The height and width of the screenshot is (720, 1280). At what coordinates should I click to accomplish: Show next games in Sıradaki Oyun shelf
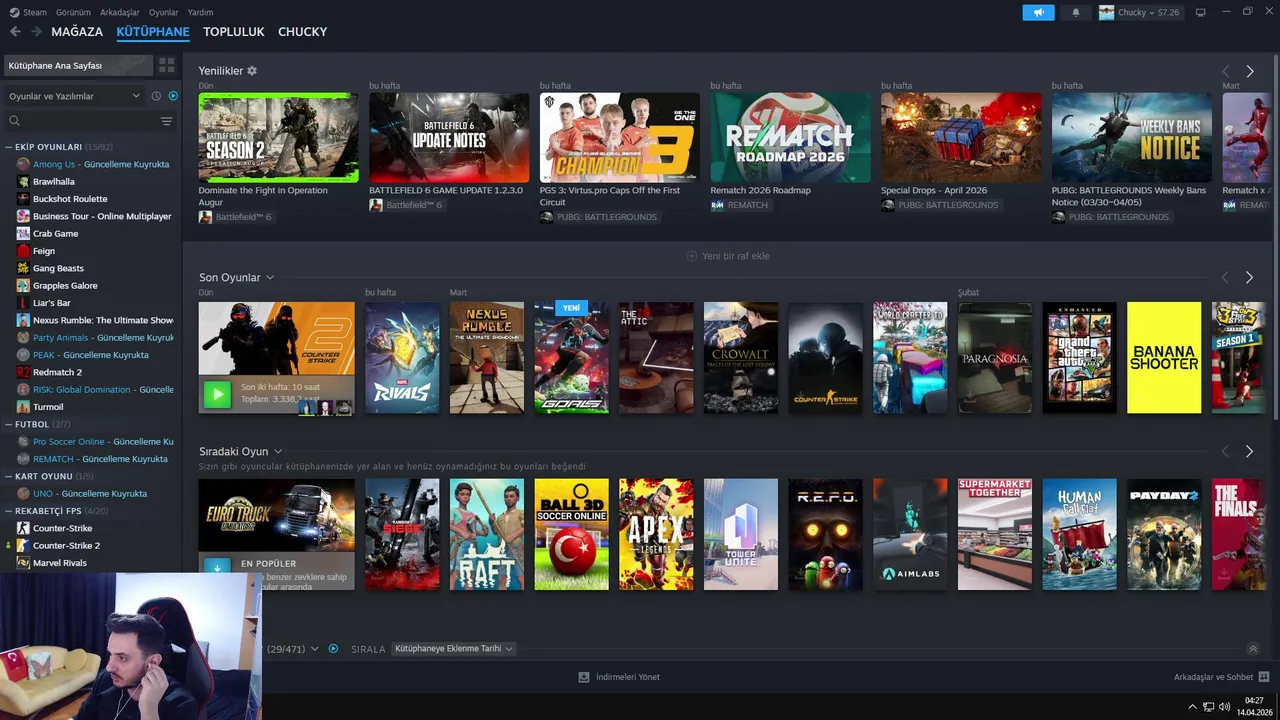tap(1249, 451)
